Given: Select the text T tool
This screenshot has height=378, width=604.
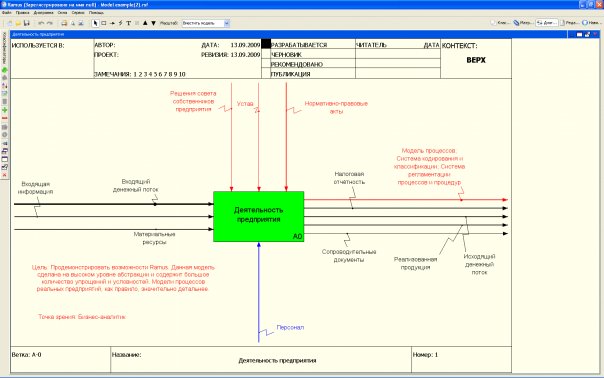Looking at the screenshot, I should [129, 23].
